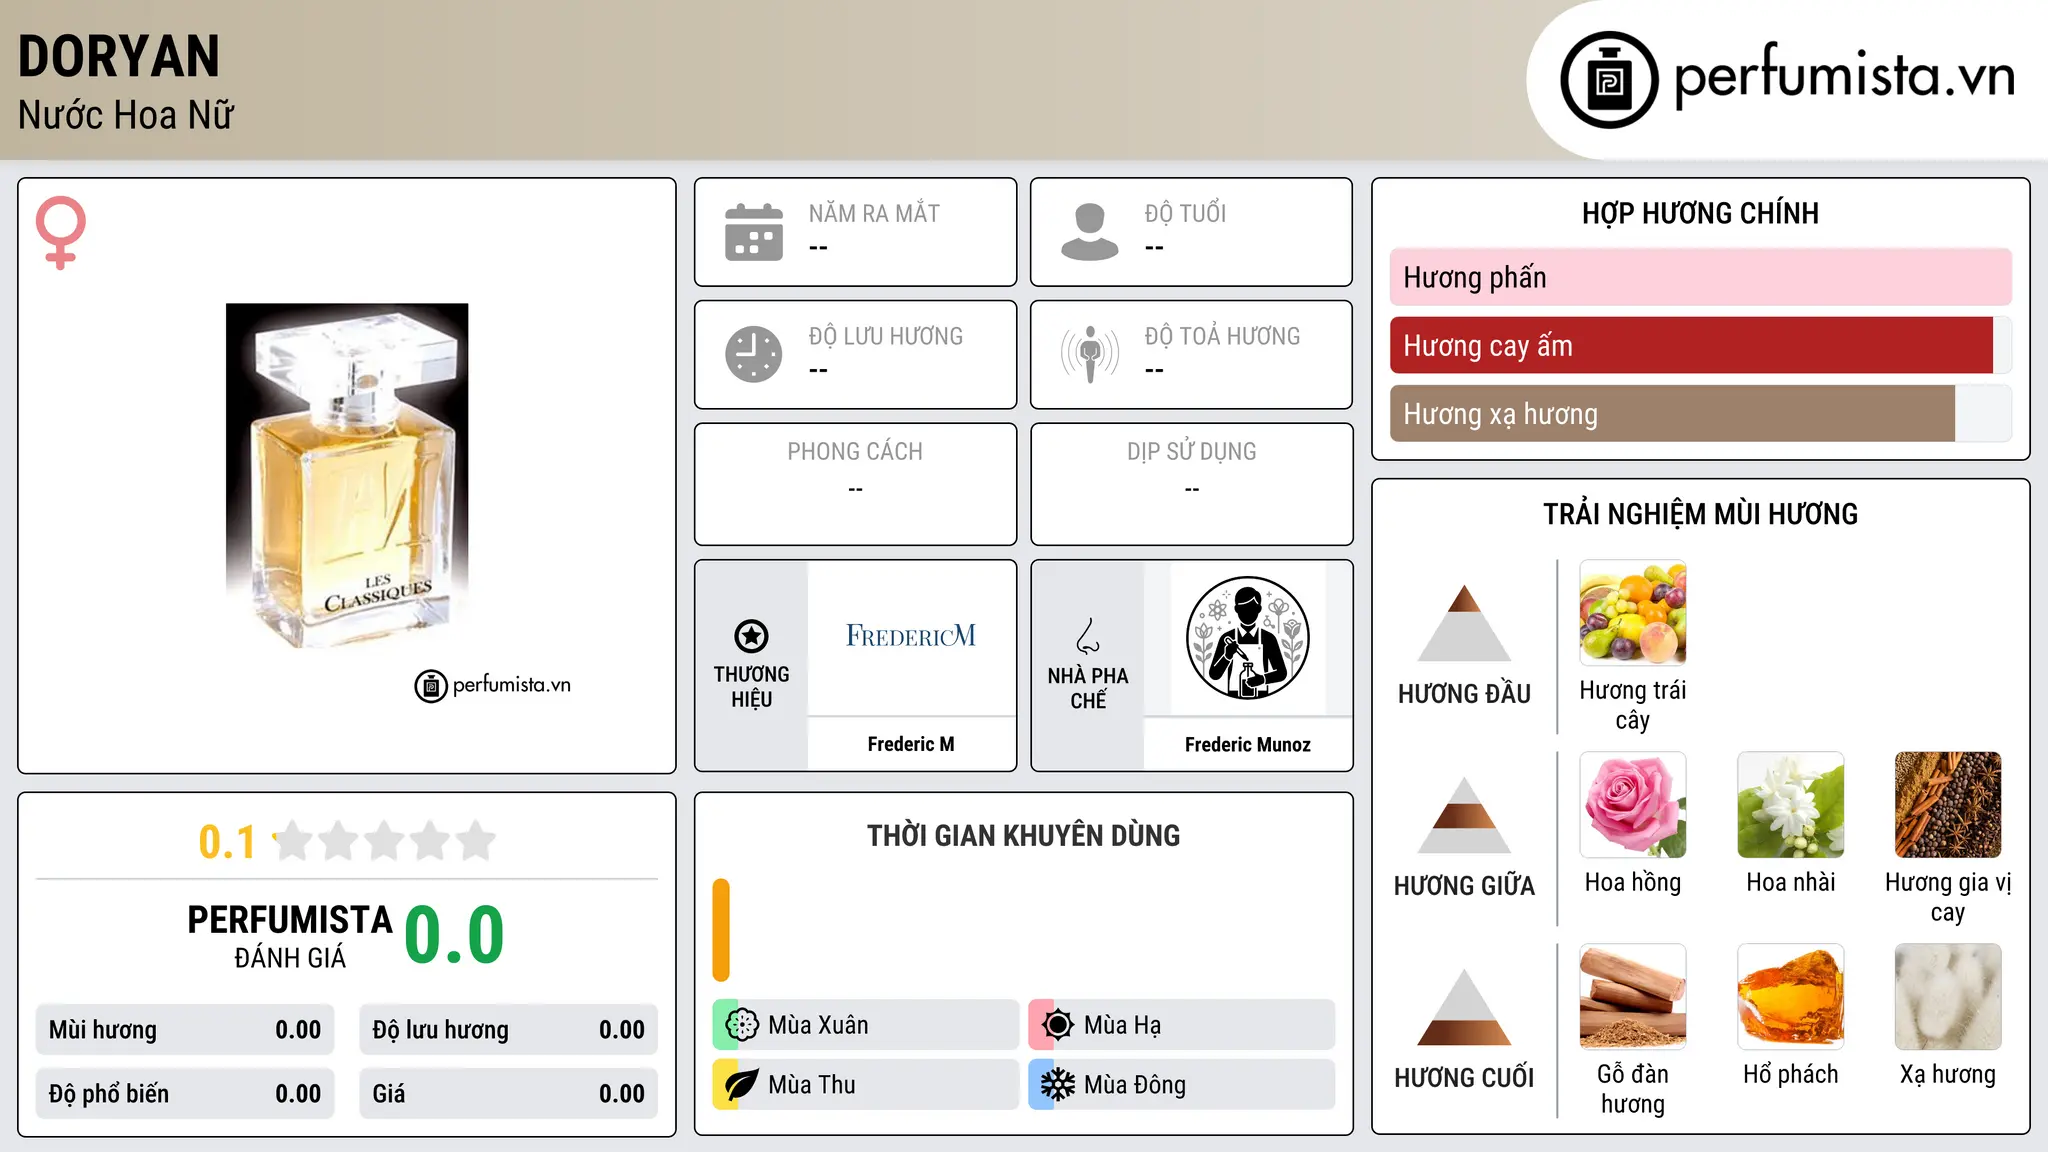2048x1152 pixels.
Task: Click the Giá score row
Action: pos(509,1094)
